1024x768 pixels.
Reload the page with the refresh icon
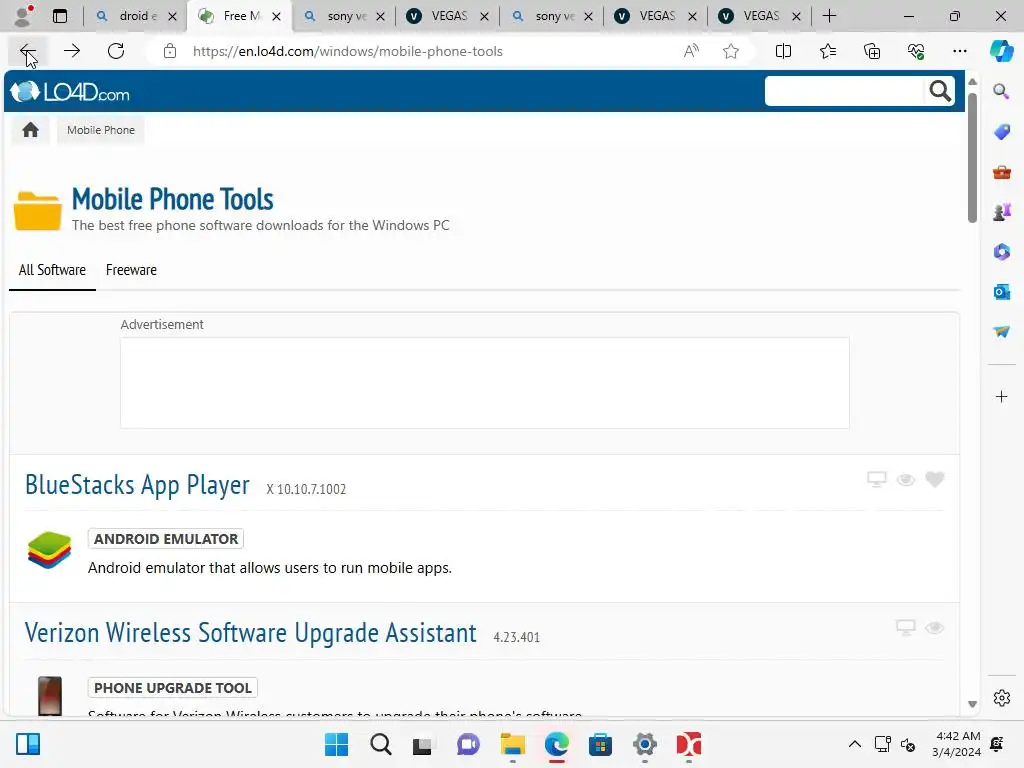[116, 51]
